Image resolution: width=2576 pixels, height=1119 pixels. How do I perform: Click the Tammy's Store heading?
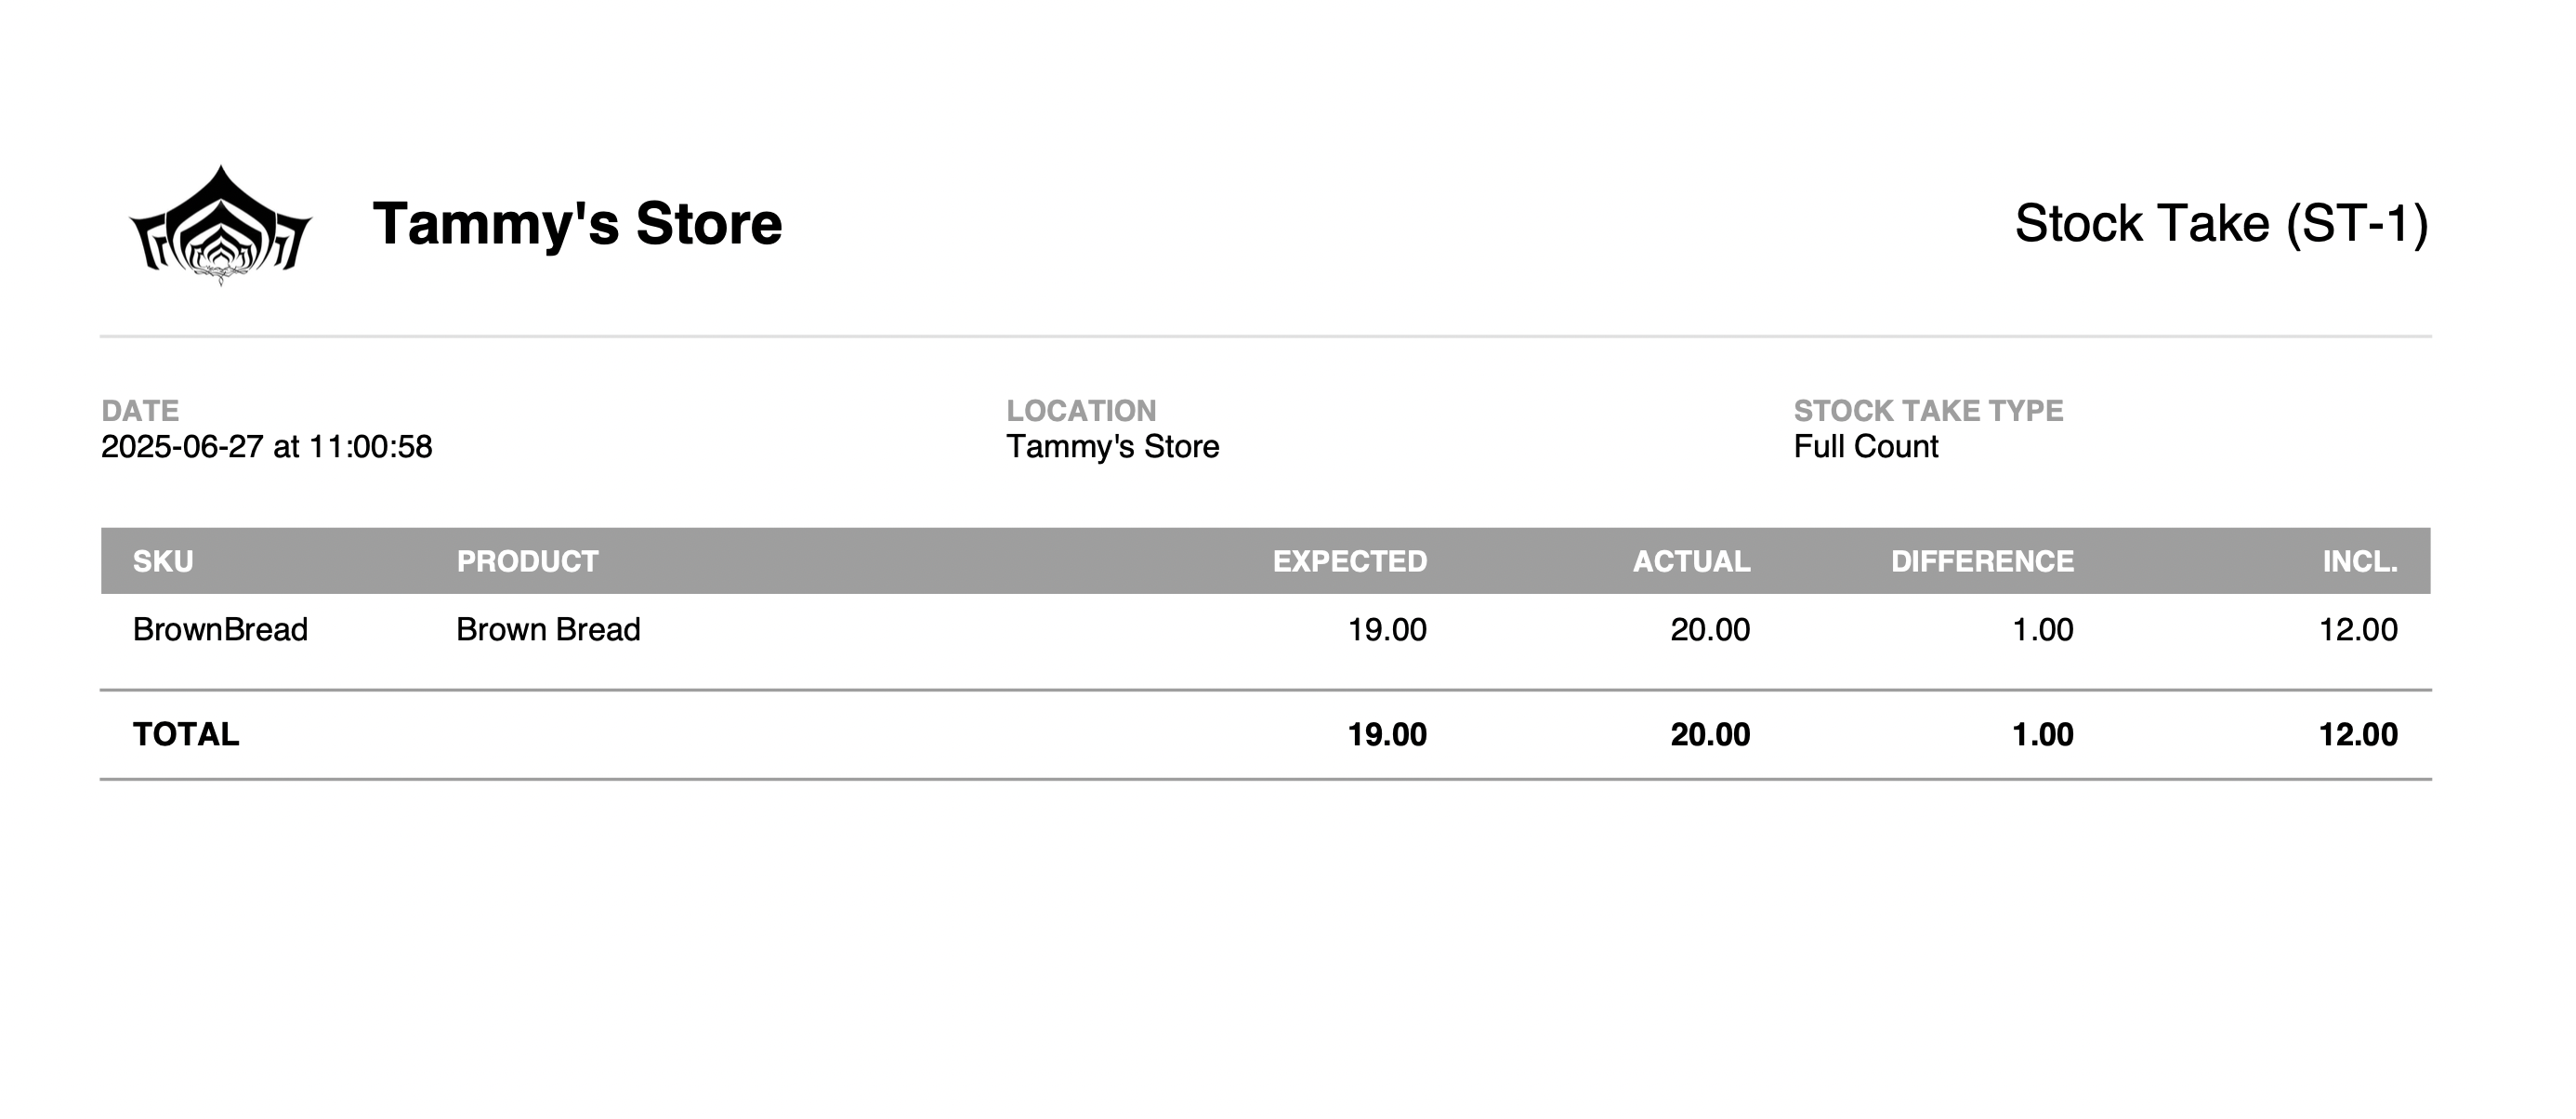click(x=577, y=224)
